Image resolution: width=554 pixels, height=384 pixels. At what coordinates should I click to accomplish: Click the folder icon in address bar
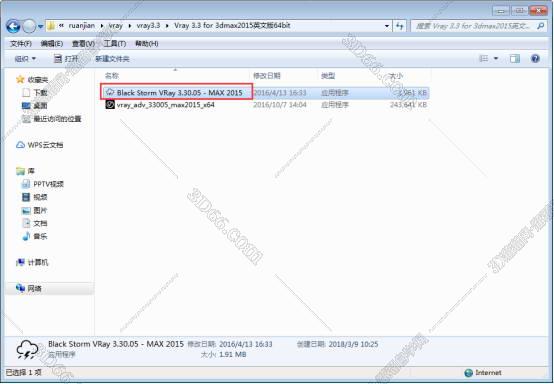tap(51, 26)
